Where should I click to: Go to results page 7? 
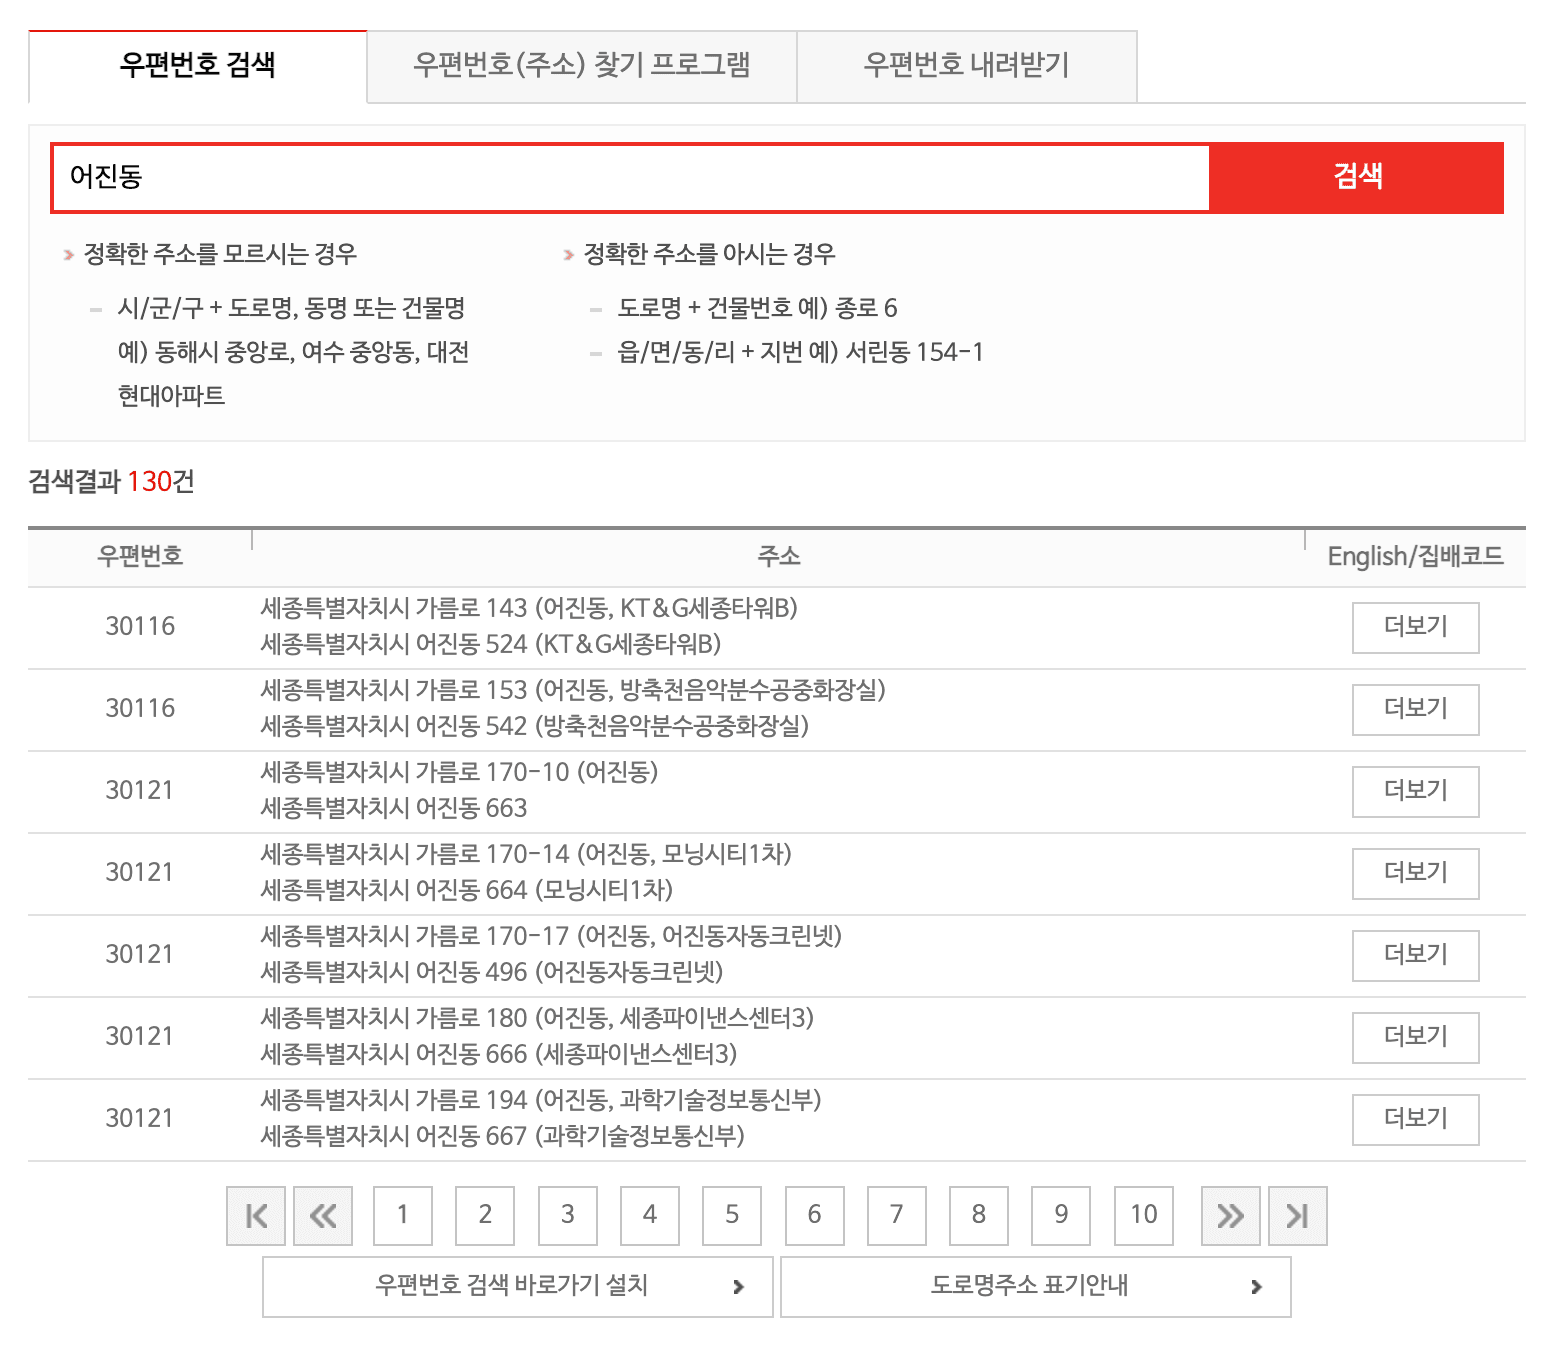tap(896, 1216)
